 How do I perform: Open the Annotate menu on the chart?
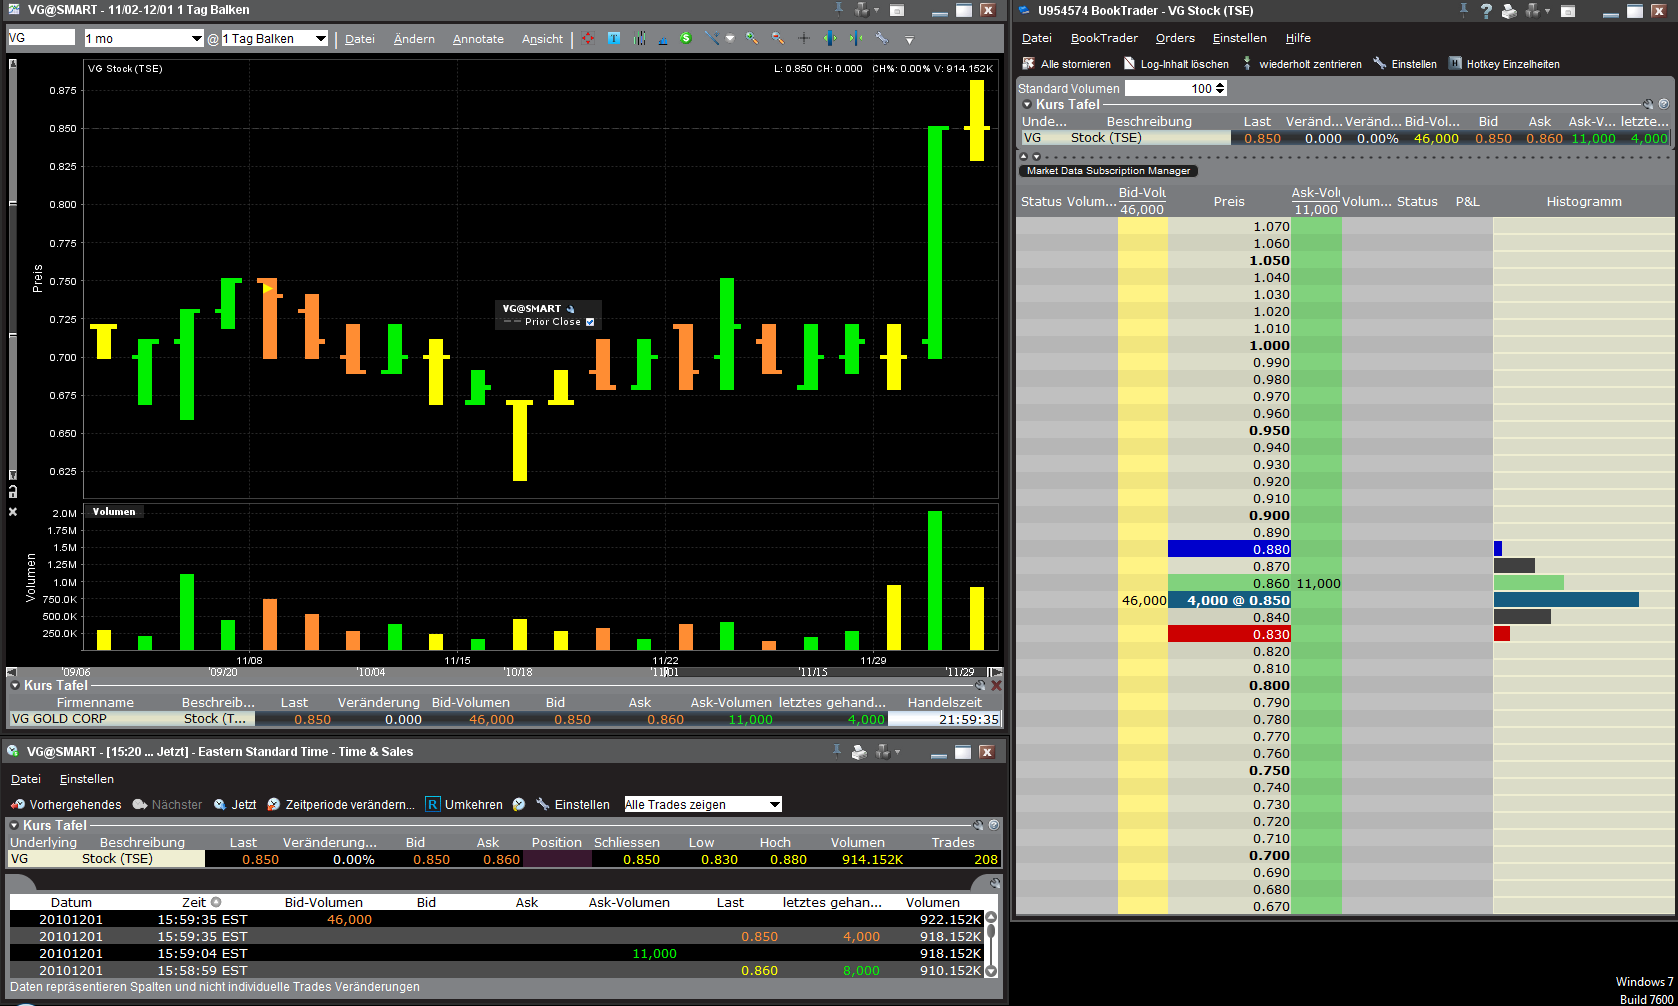478,39
